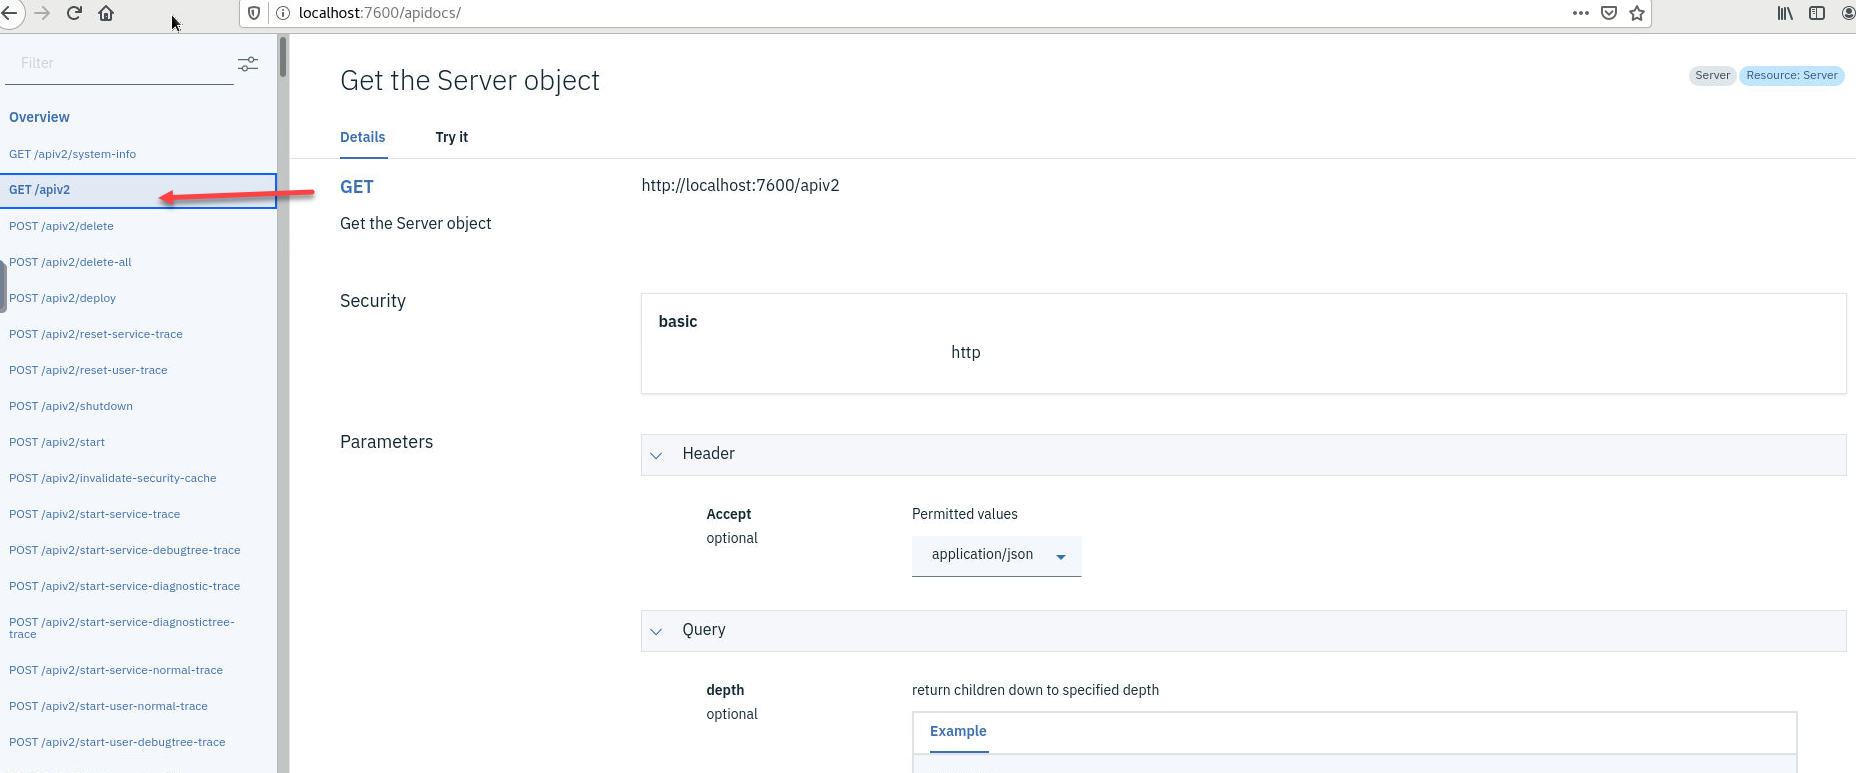Viewport: 1856px width, 773px height.
Task: Open the Overview link in sidebar
Action: coord(39,117)
